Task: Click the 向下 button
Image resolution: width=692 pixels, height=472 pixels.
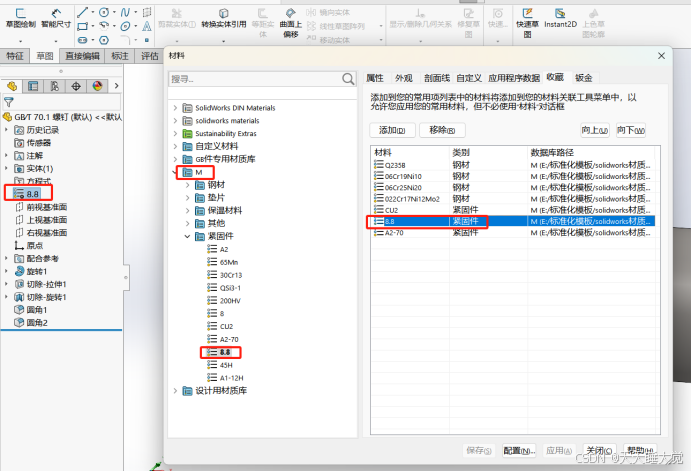Action: [631, 130]
